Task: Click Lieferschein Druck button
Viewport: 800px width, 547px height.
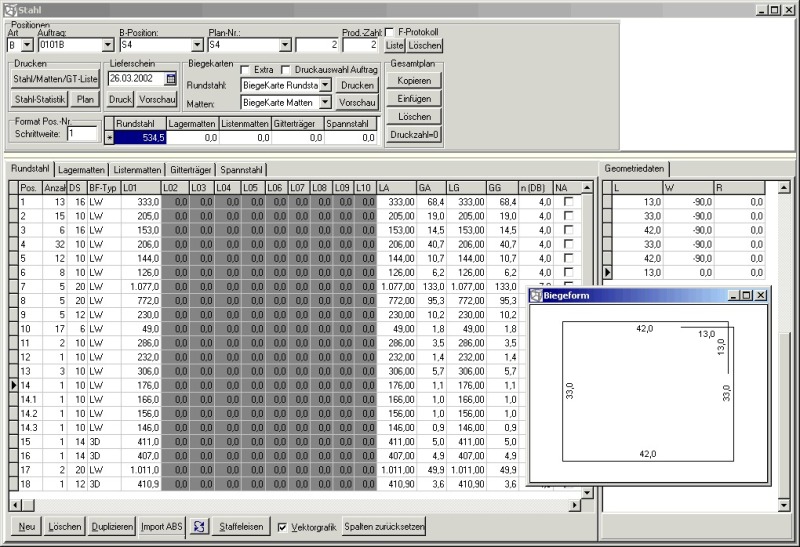Action: (120, 100)
